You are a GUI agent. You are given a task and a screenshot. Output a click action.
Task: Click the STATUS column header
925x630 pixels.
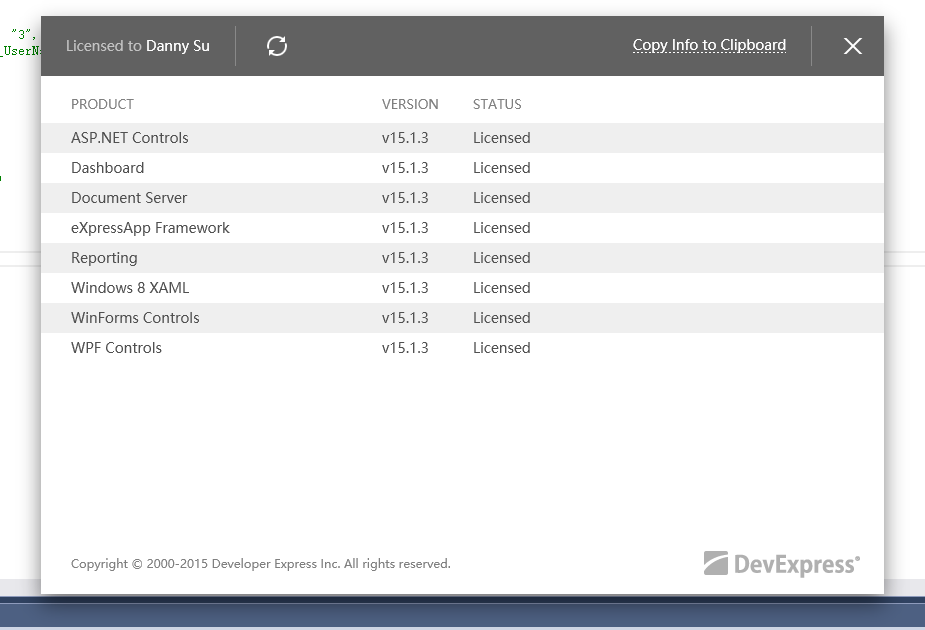pyautogui.click(x=497, y=104)
